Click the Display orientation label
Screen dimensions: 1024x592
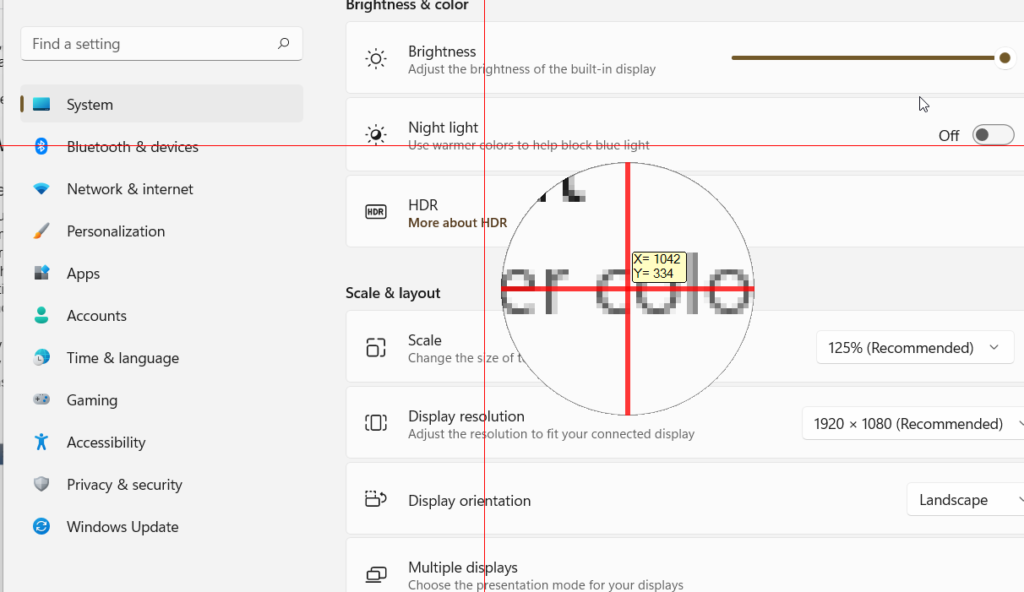point(469,501)
